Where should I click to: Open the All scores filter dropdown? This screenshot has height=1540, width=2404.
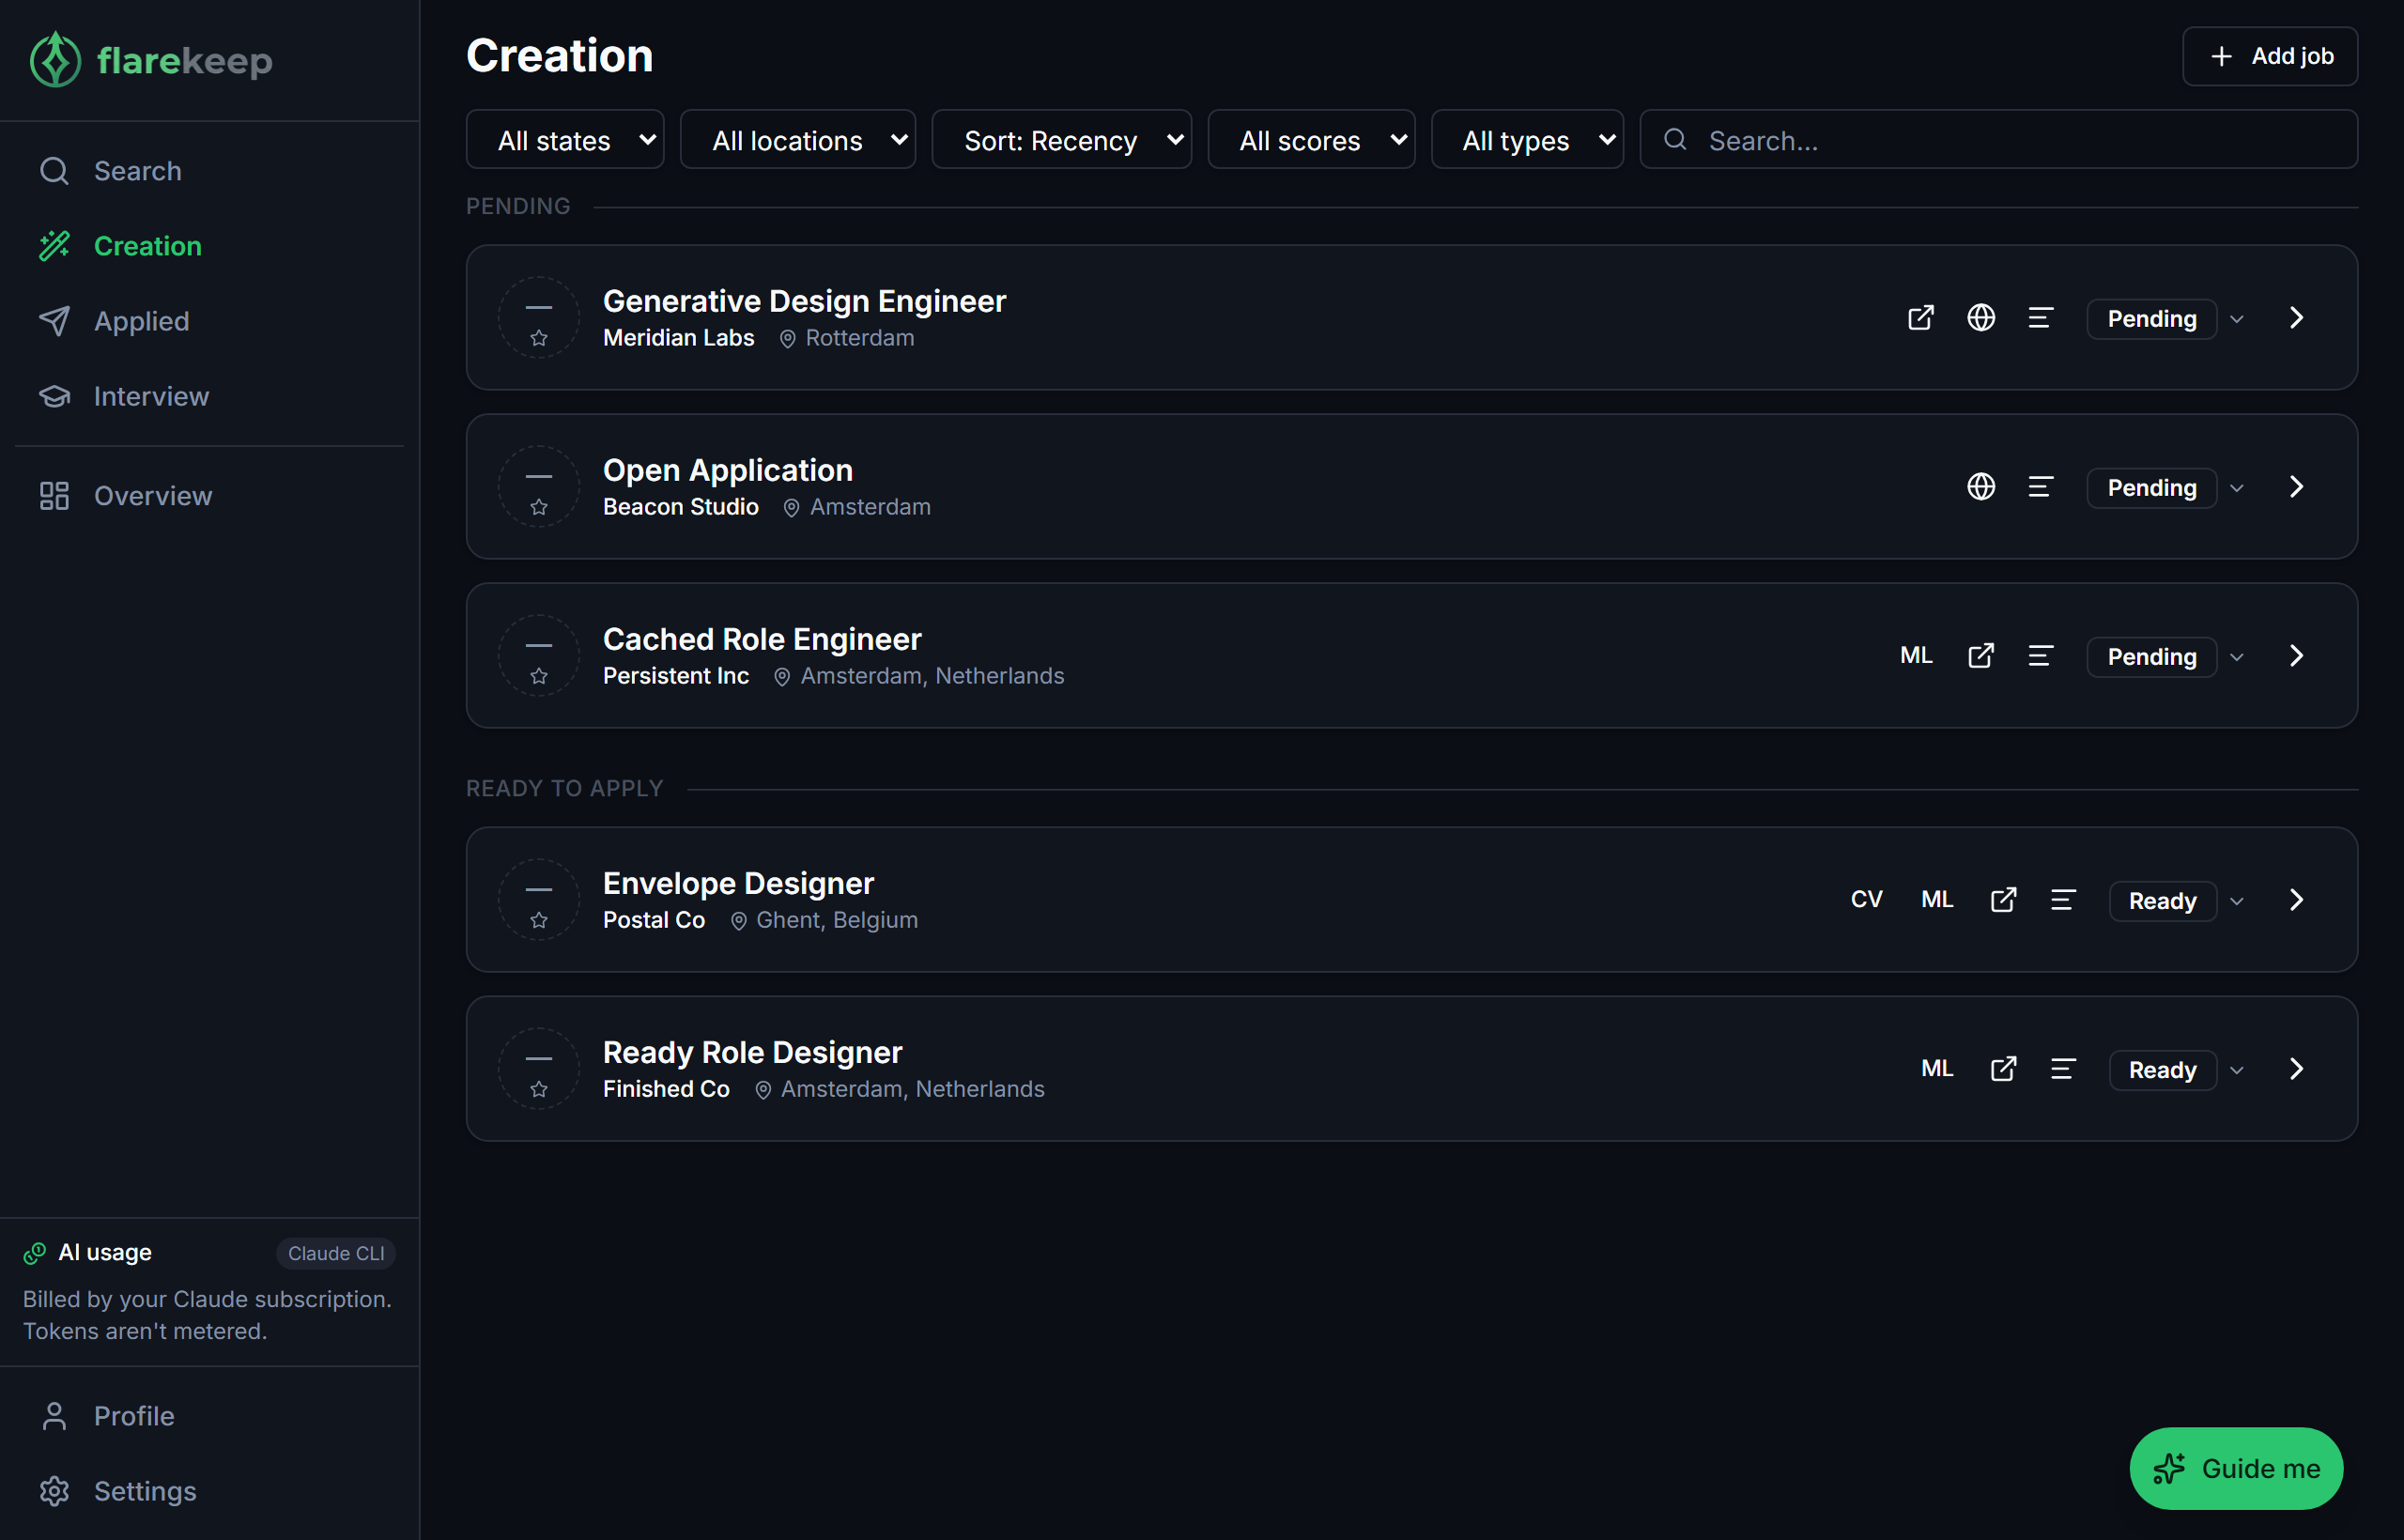[1311, 140]
